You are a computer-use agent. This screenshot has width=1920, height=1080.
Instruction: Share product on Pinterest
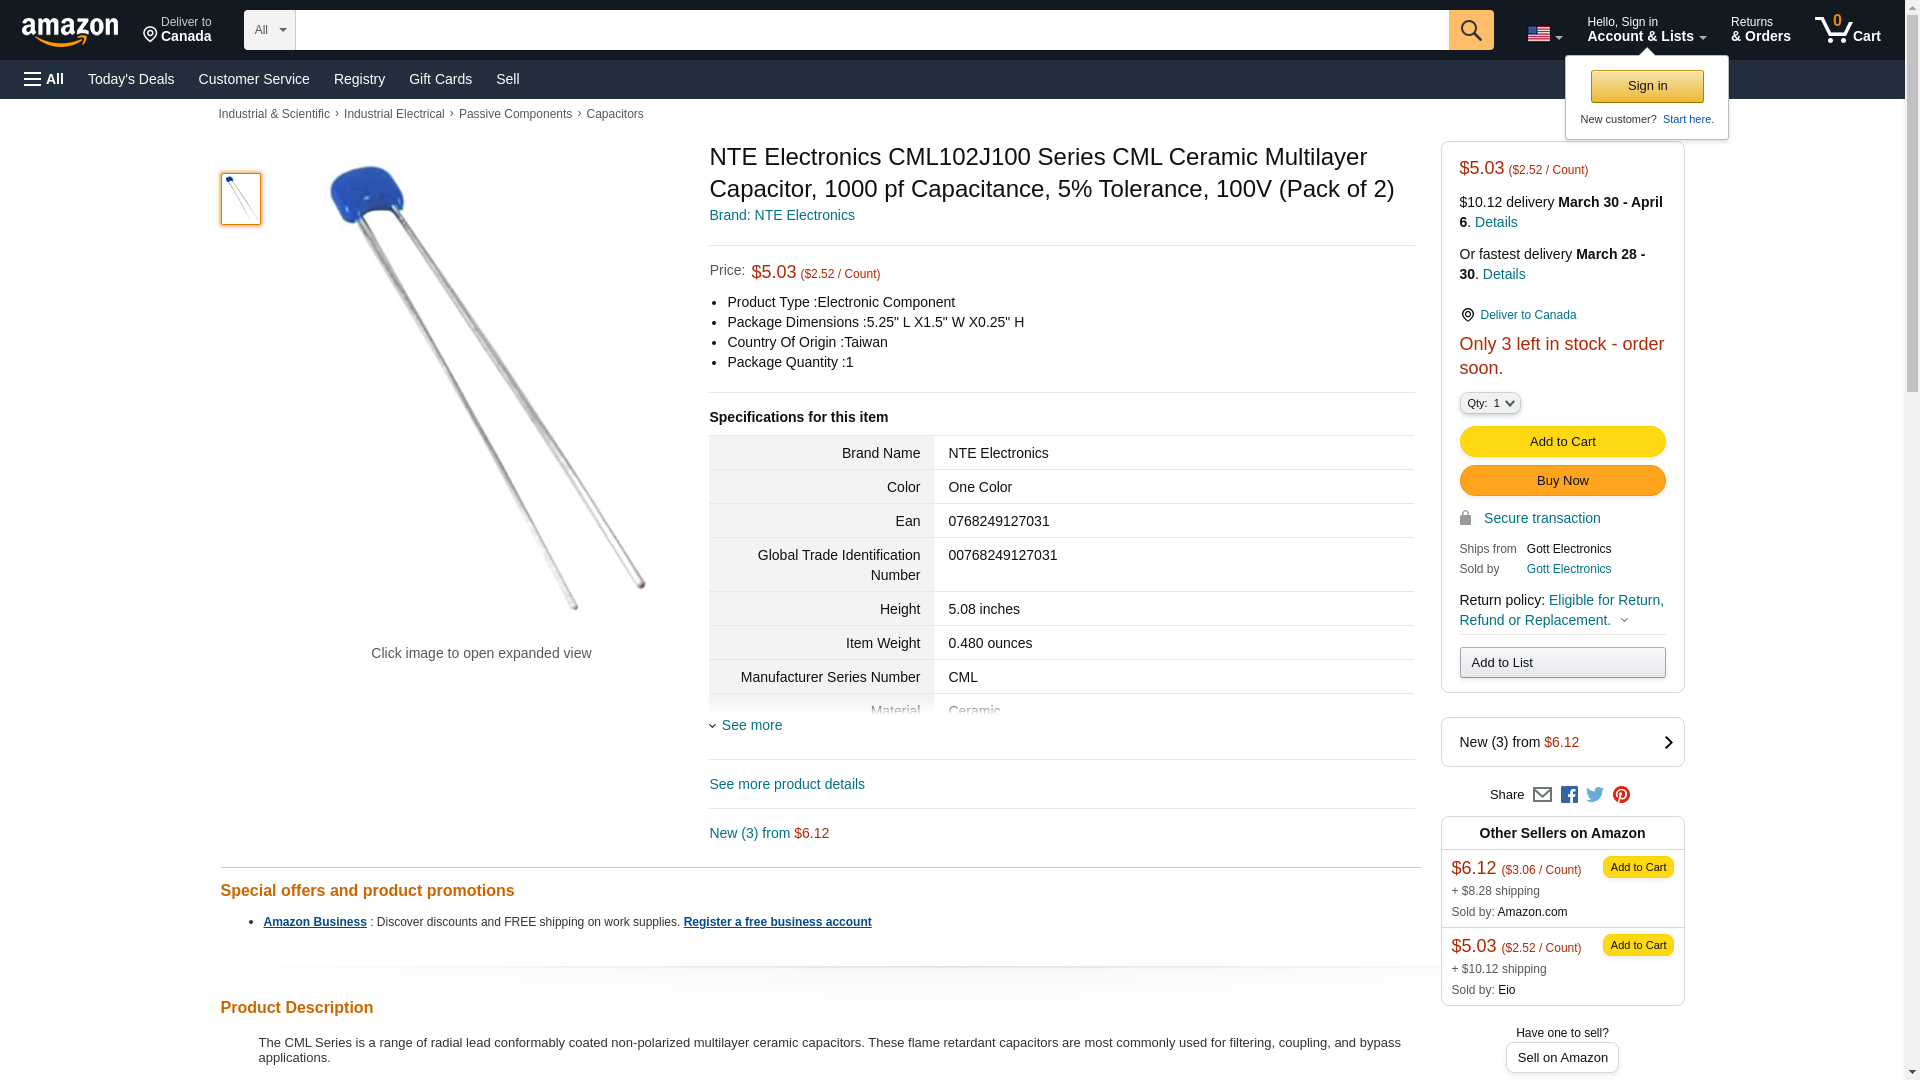[1621, 795]
